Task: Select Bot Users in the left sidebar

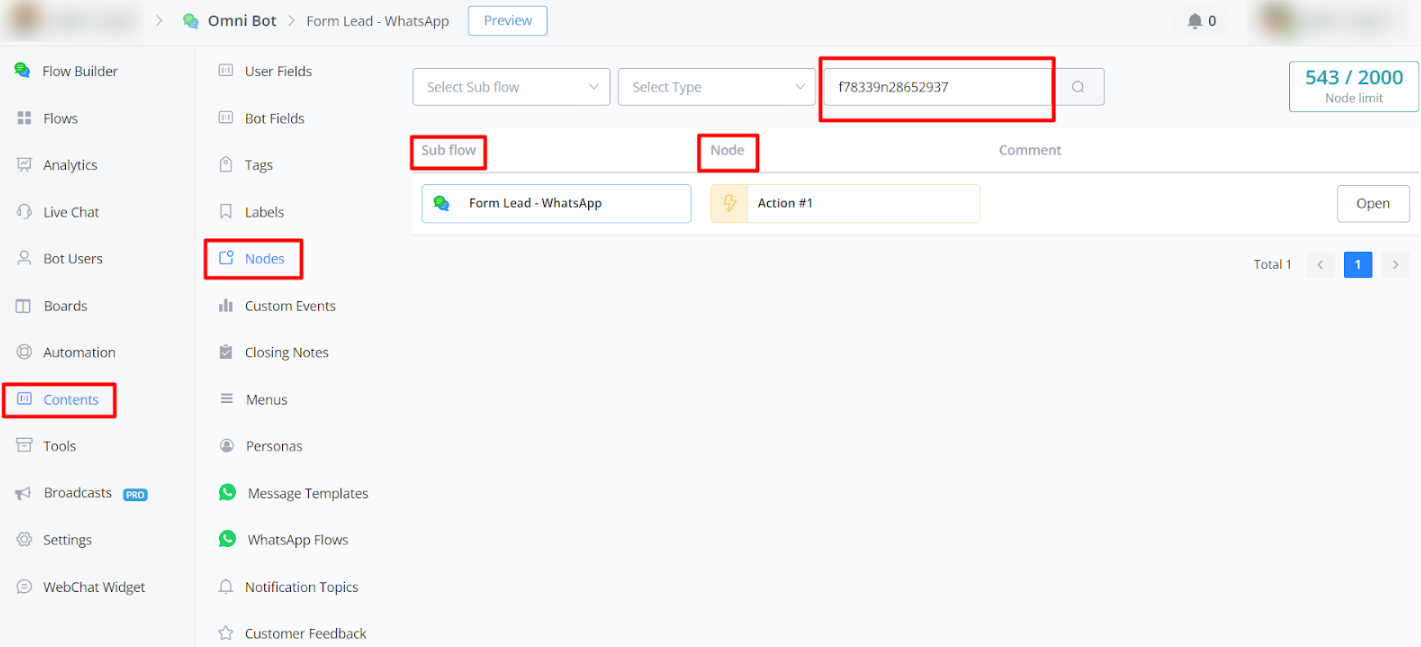Action: point(72,259)
